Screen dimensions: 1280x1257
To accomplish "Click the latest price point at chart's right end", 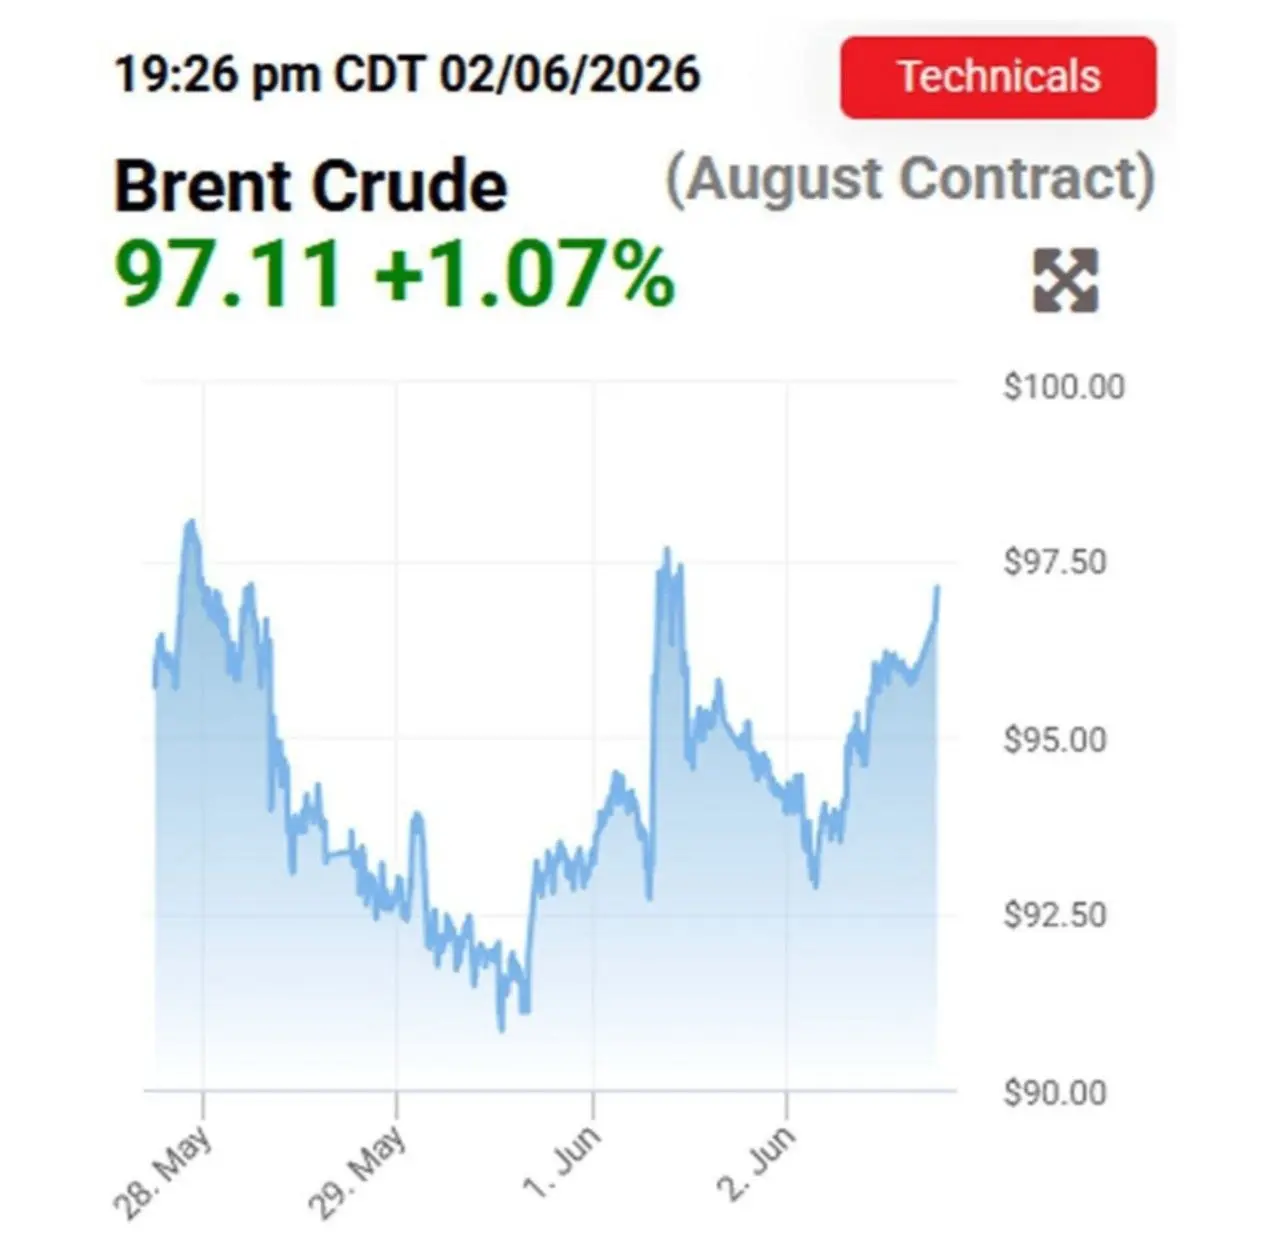I will (937, 589).
